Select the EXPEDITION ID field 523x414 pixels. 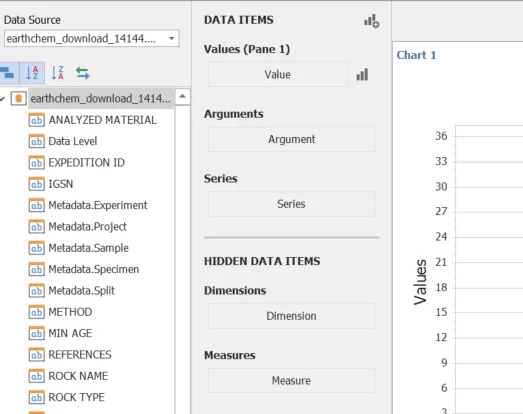[87, 163]
